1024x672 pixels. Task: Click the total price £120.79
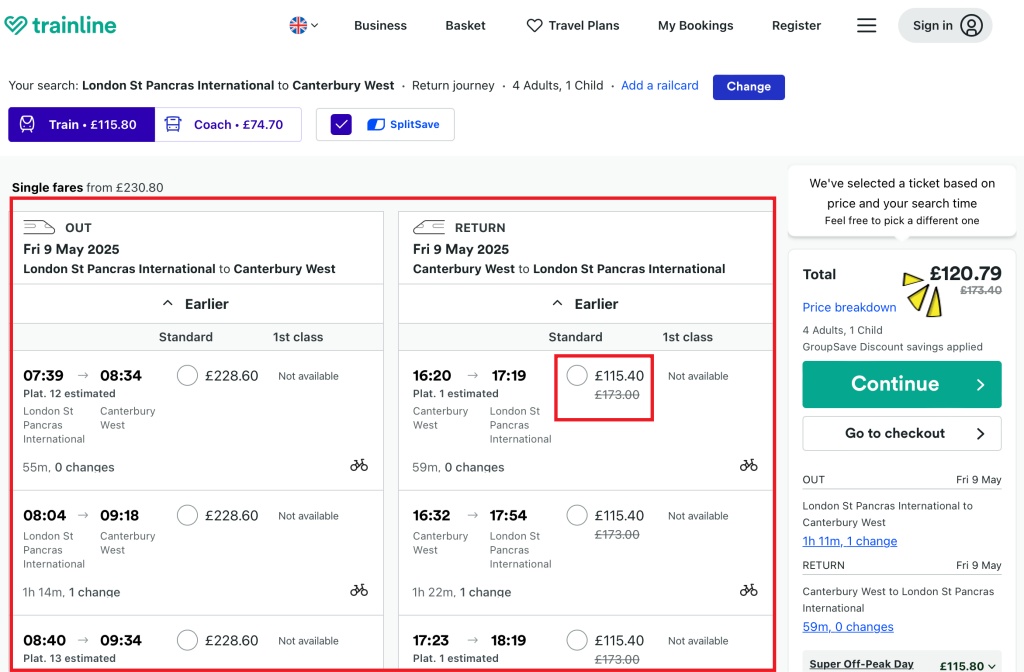tap(965, 273)
